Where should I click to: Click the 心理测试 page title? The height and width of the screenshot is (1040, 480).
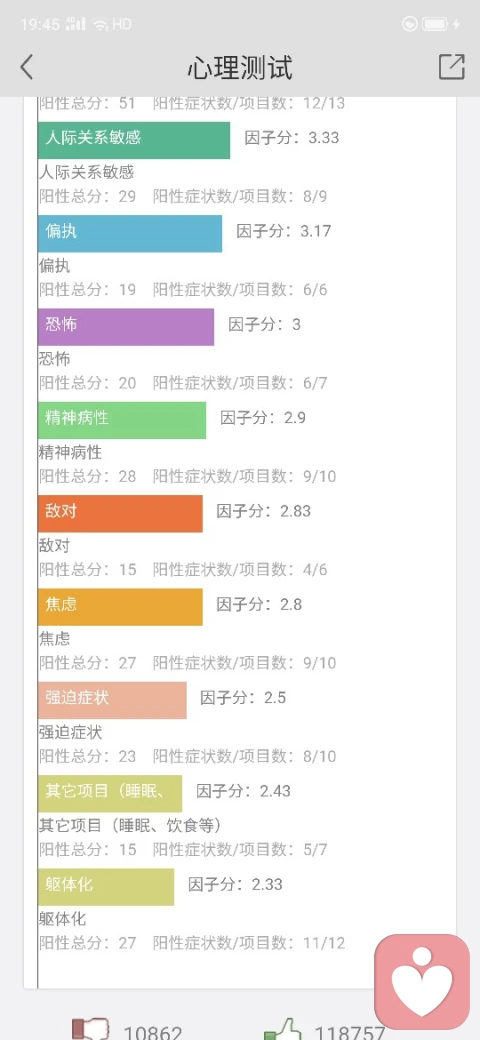point(240,68)
